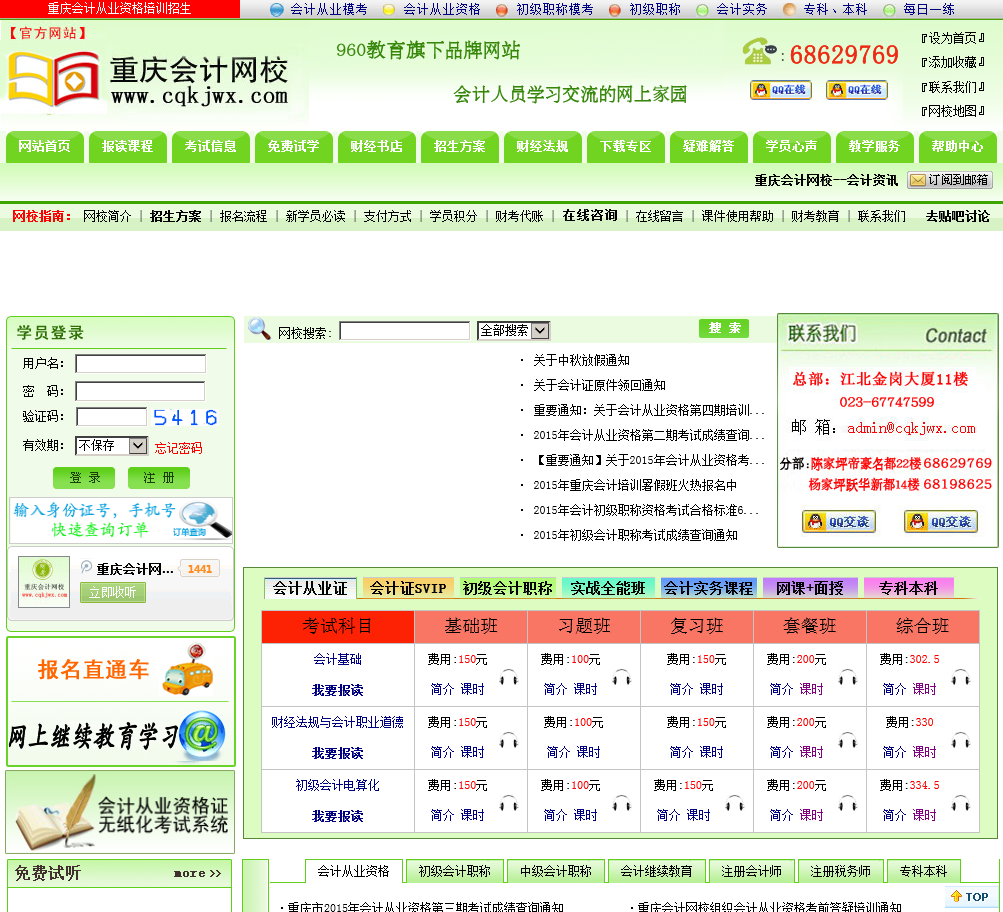Screen dimensions: 1003x912
Task: Click the 财经法规与会计职业道德 subject link
Action: (337, 722)
